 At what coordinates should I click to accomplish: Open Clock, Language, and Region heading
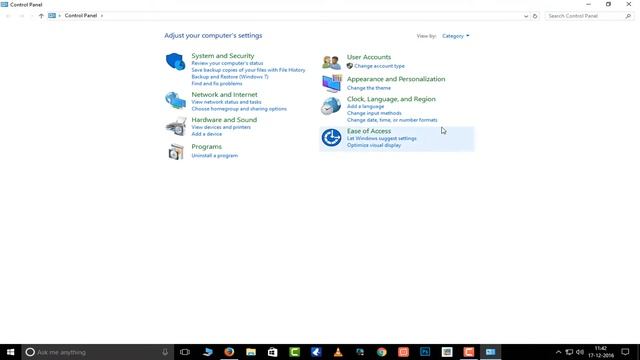391,99
